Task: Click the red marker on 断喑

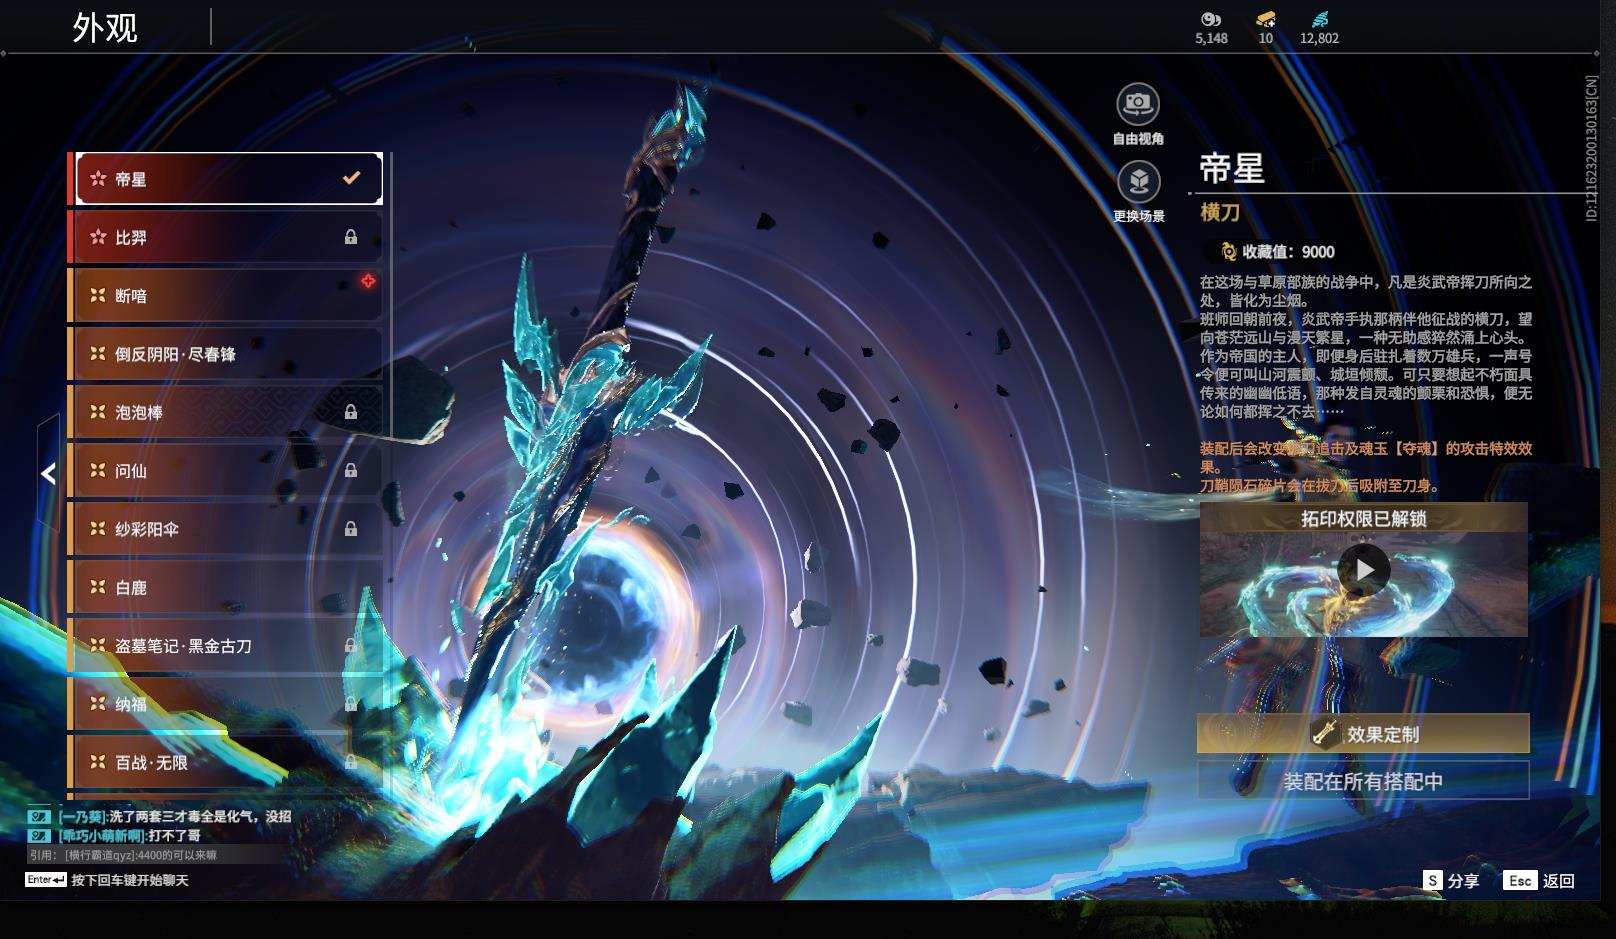Action: pos(368,281)
